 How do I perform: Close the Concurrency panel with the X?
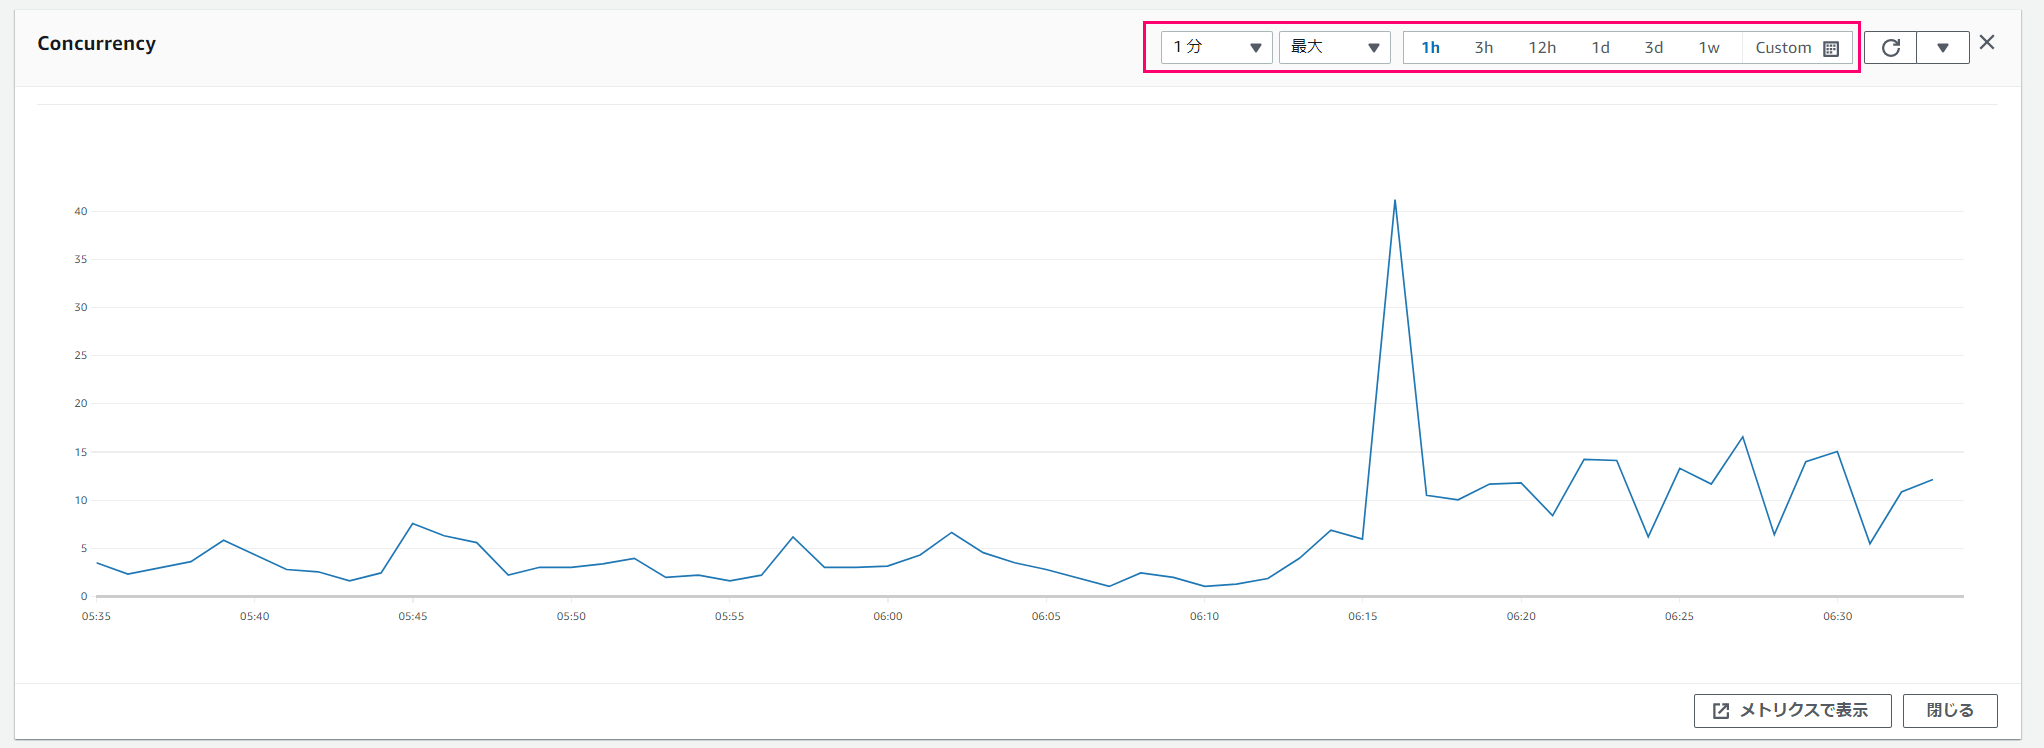[x=1987, y=42]
